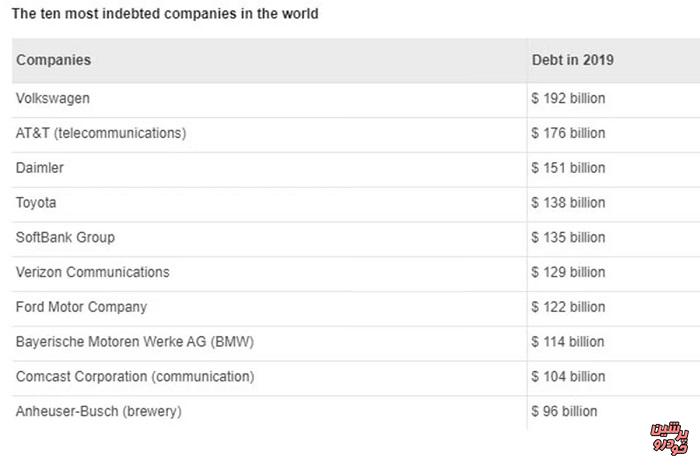Click the $ 176 billion debt value
700x466 pixels.
[x=568, y=133]
